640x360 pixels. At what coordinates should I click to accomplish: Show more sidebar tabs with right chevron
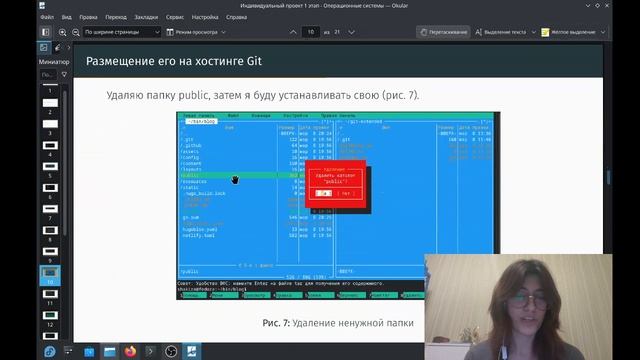click(69, 48)
